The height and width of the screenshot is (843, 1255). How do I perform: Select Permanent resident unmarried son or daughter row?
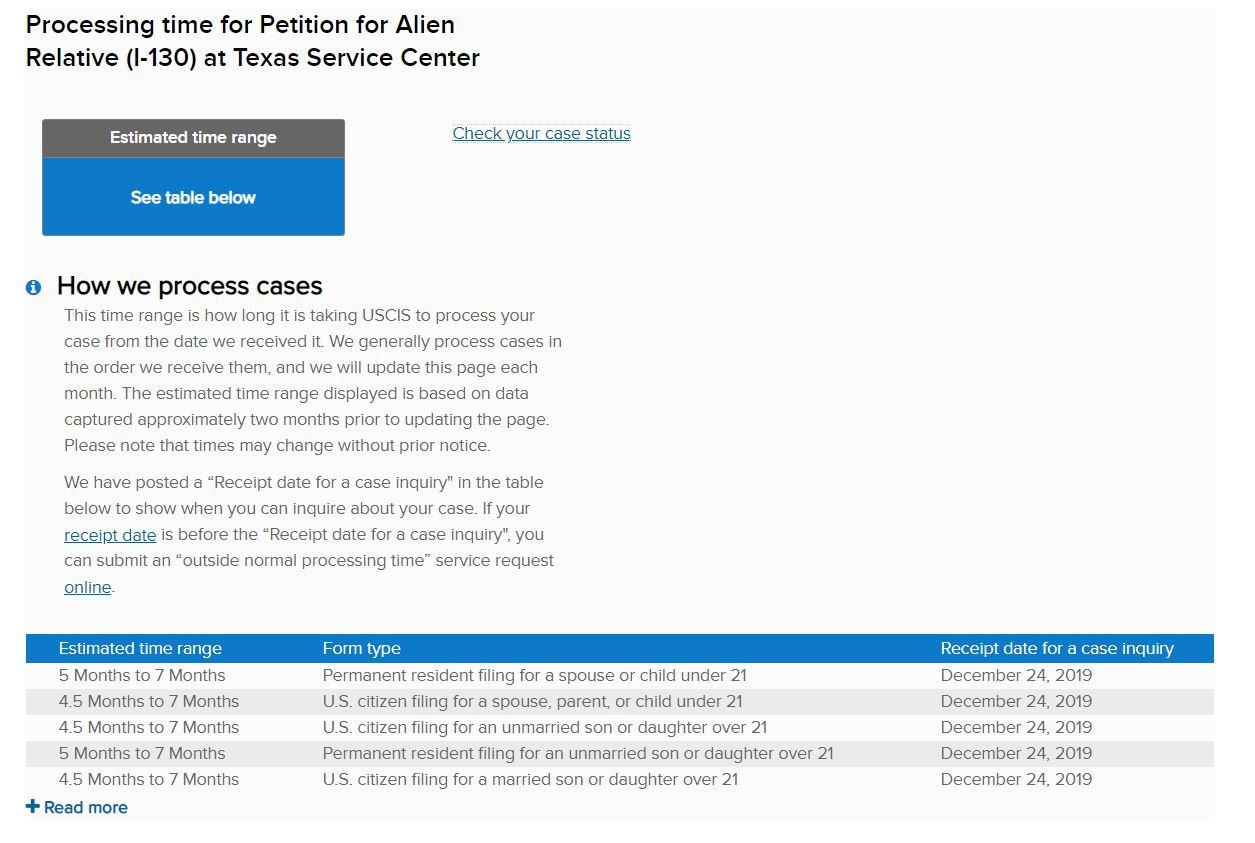pos(577,753)
